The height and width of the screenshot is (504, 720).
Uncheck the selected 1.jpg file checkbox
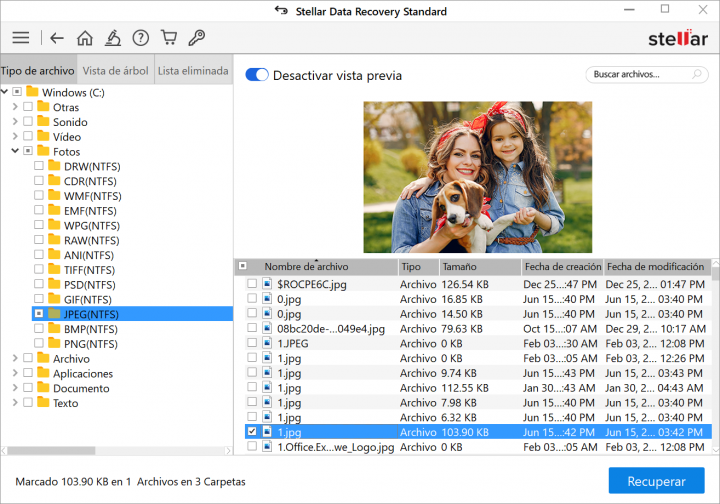(251, 432)
